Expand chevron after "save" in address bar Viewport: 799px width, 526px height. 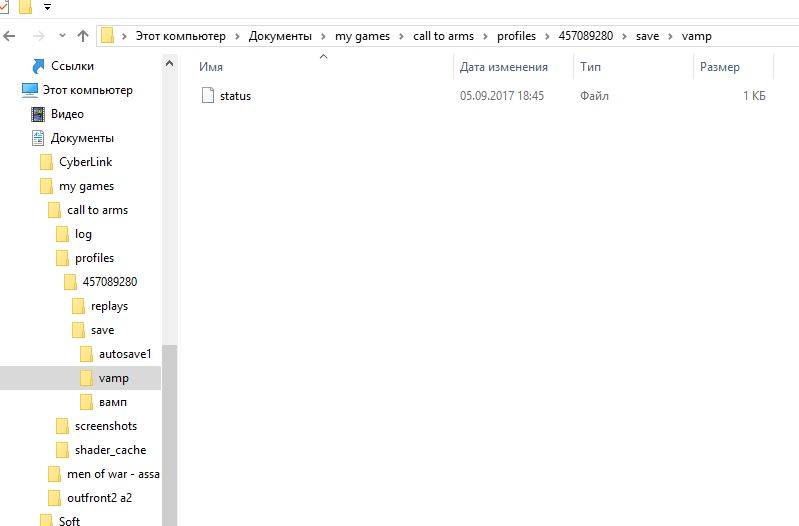(x=670, y=36)
